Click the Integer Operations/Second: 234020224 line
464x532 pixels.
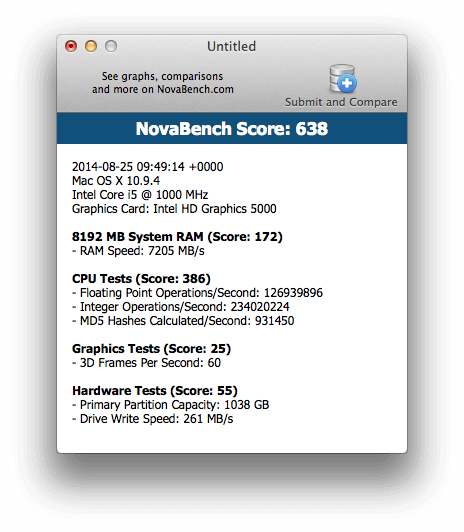(181, 307)
